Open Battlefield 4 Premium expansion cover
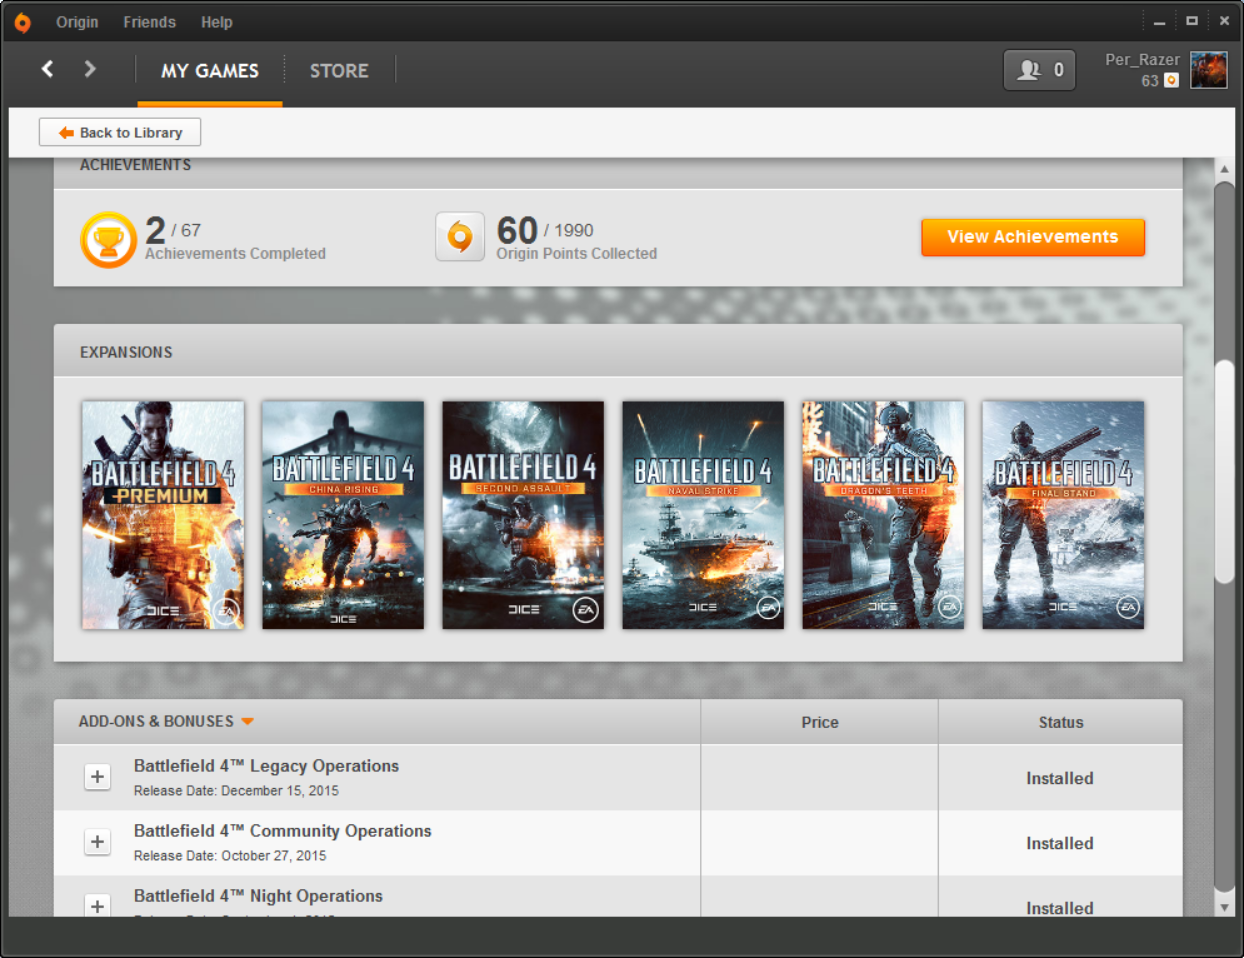This screenshot has height=958, width=1244. tap(163, 515)
